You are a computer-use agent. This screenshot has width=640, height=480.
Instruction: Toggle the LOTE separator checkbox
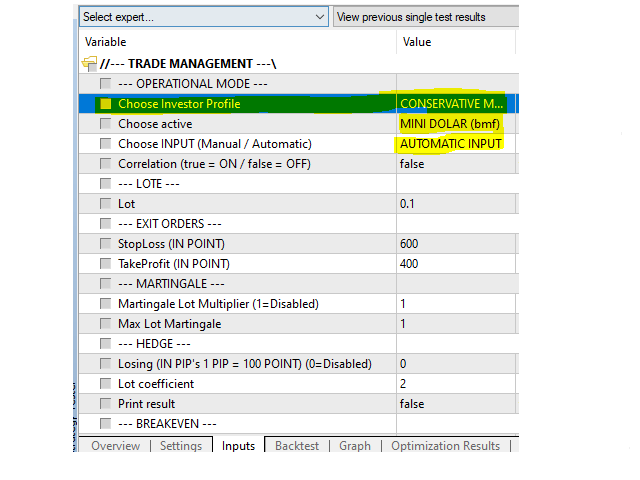tap(106, 184)
